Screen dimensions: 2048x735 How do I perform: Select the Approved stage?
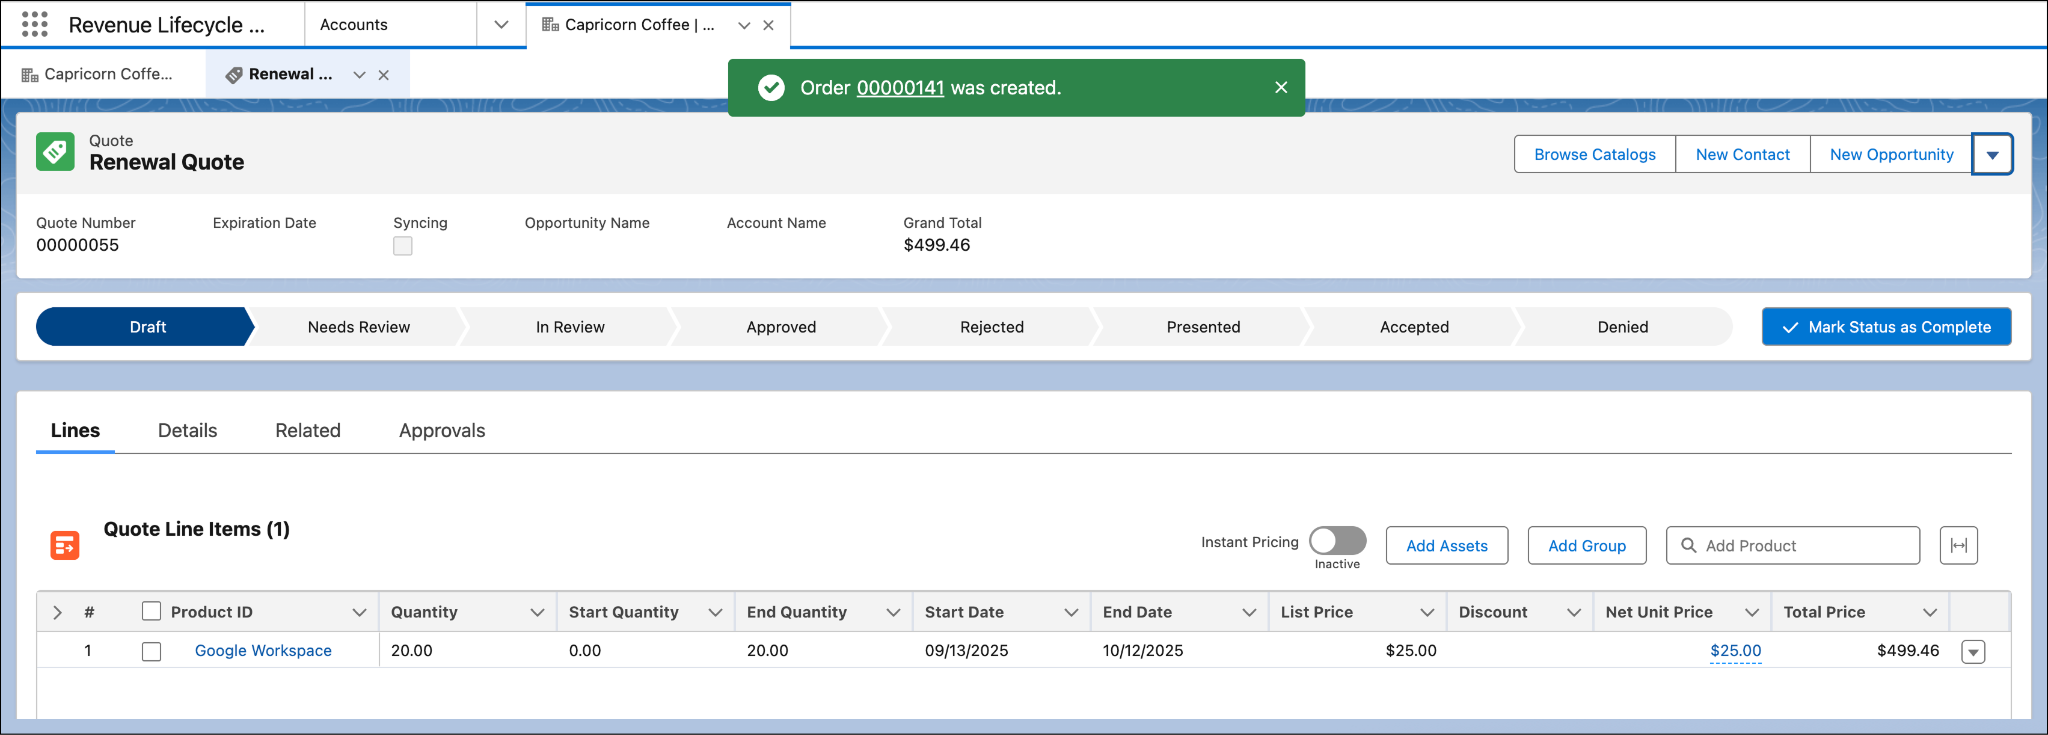click(x=781, y=327)
